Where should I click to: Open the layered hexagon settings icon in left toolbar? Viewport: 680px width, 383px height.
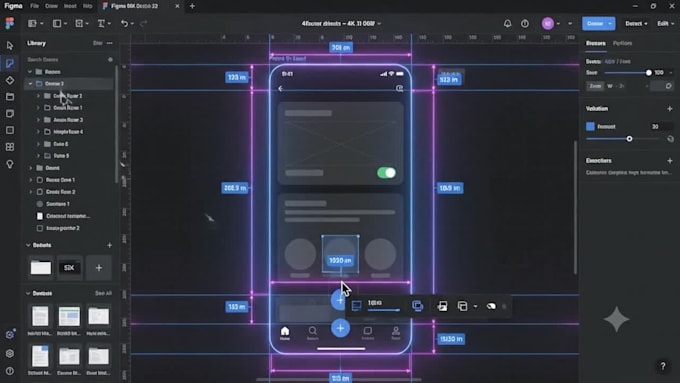coord(10,353)
